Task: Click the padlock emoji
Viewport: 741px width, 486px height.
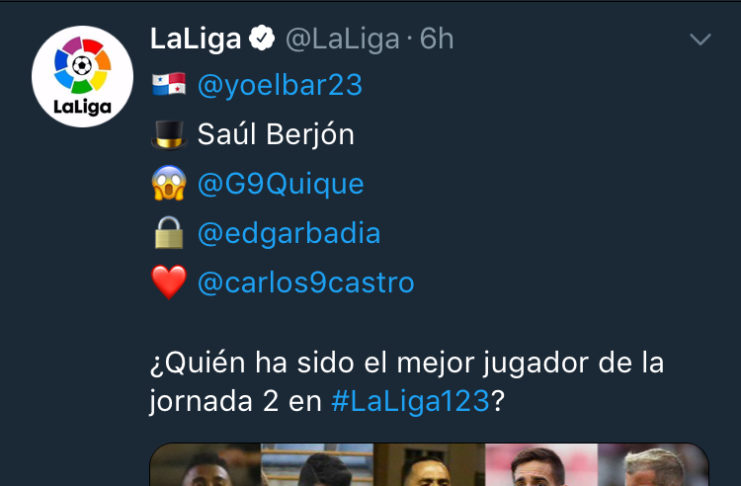Action: pos(169,233)
